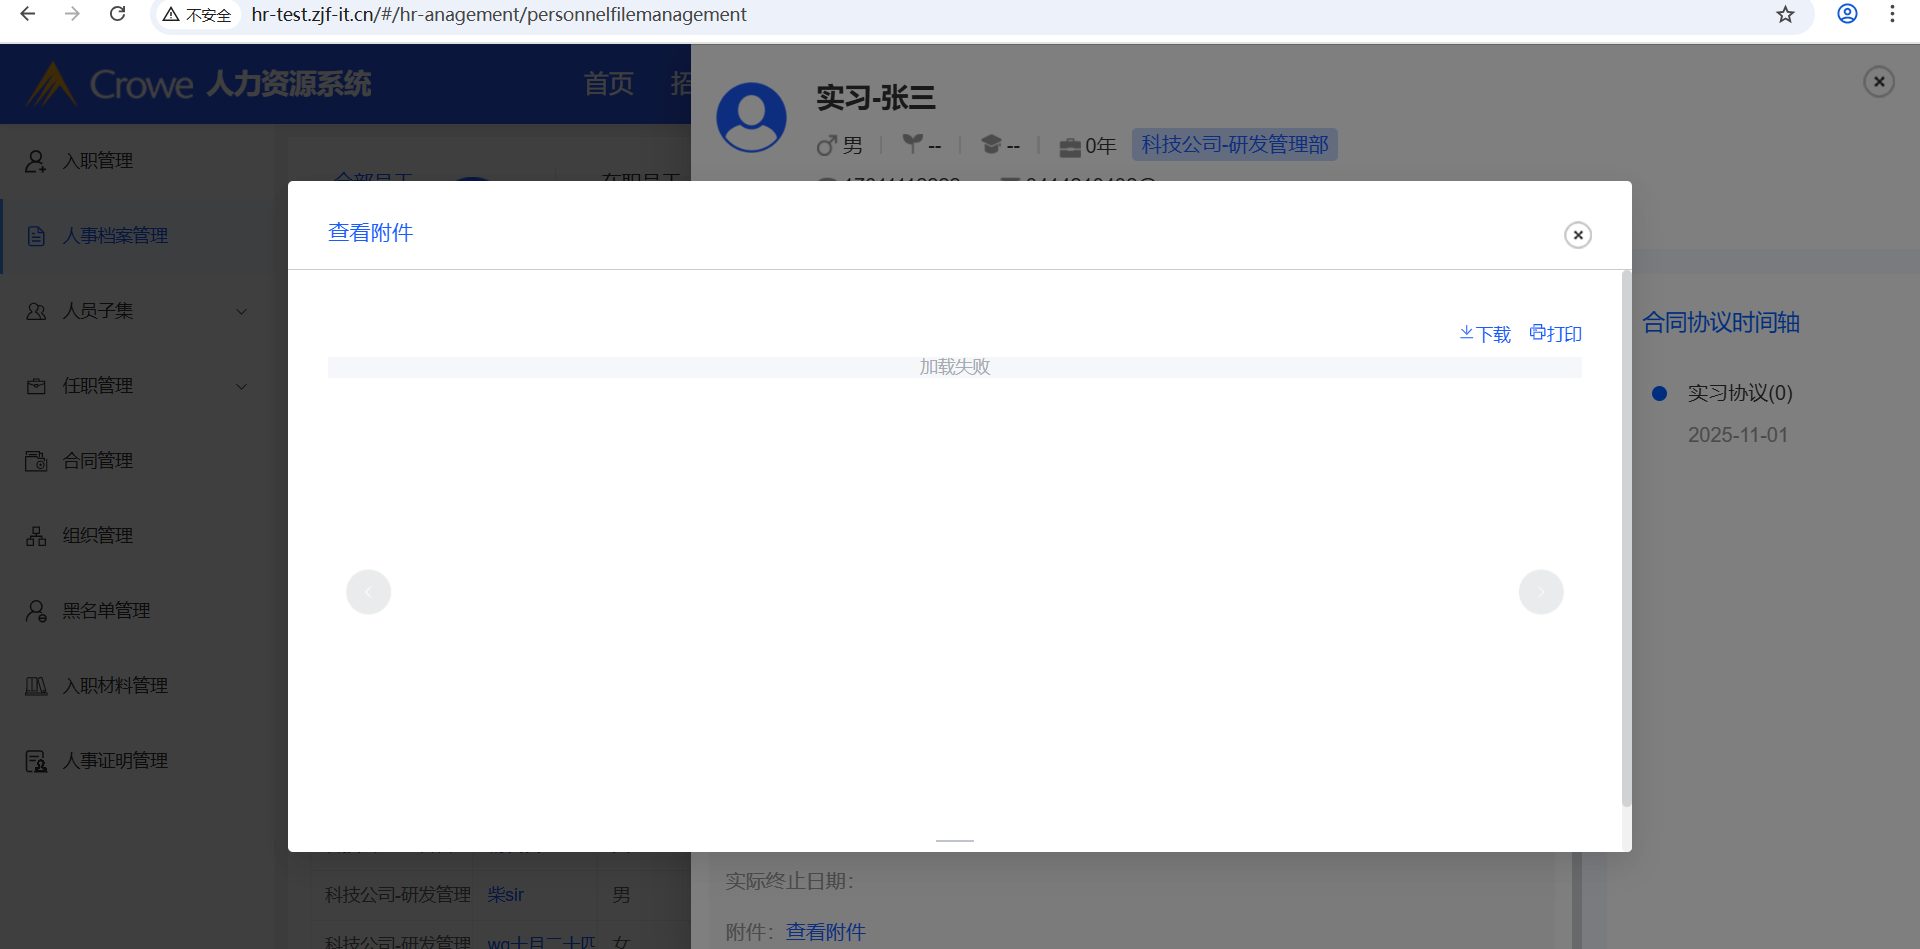Click the 加载失败 message bar
This screenshot has width=1920, height=949.
coord(955,367)
